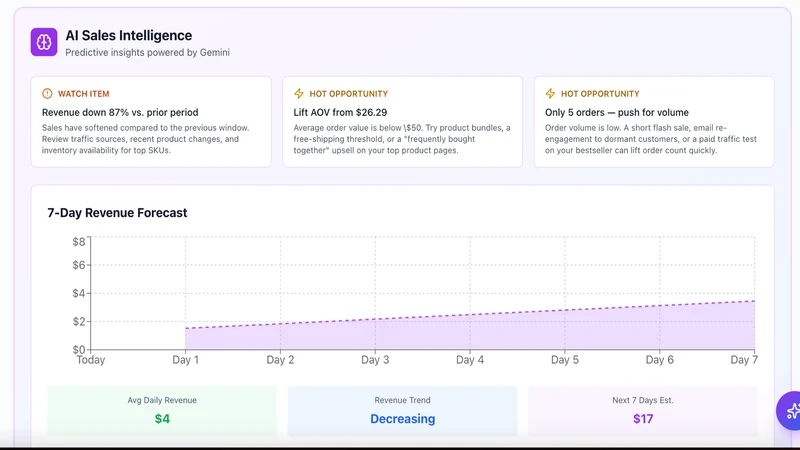Click lightning icon beside Lift AOV opportunity
This screenshot has height=450, width=800.
(x=298, y=93)
